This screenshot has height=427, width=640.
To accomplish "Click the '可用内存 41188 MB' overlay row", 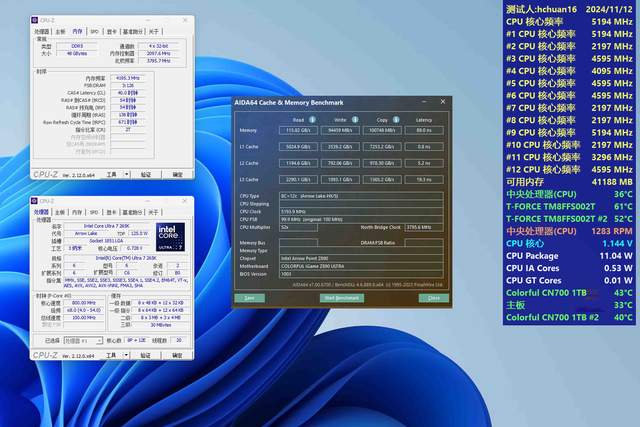I will tap(569, 182).
